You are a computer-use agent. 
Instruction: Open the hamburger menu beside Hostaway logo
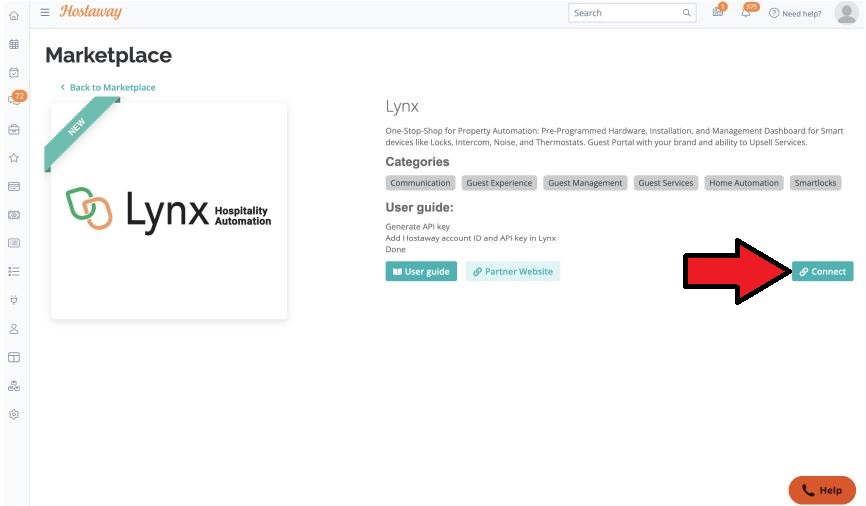(x=45, y=12)
